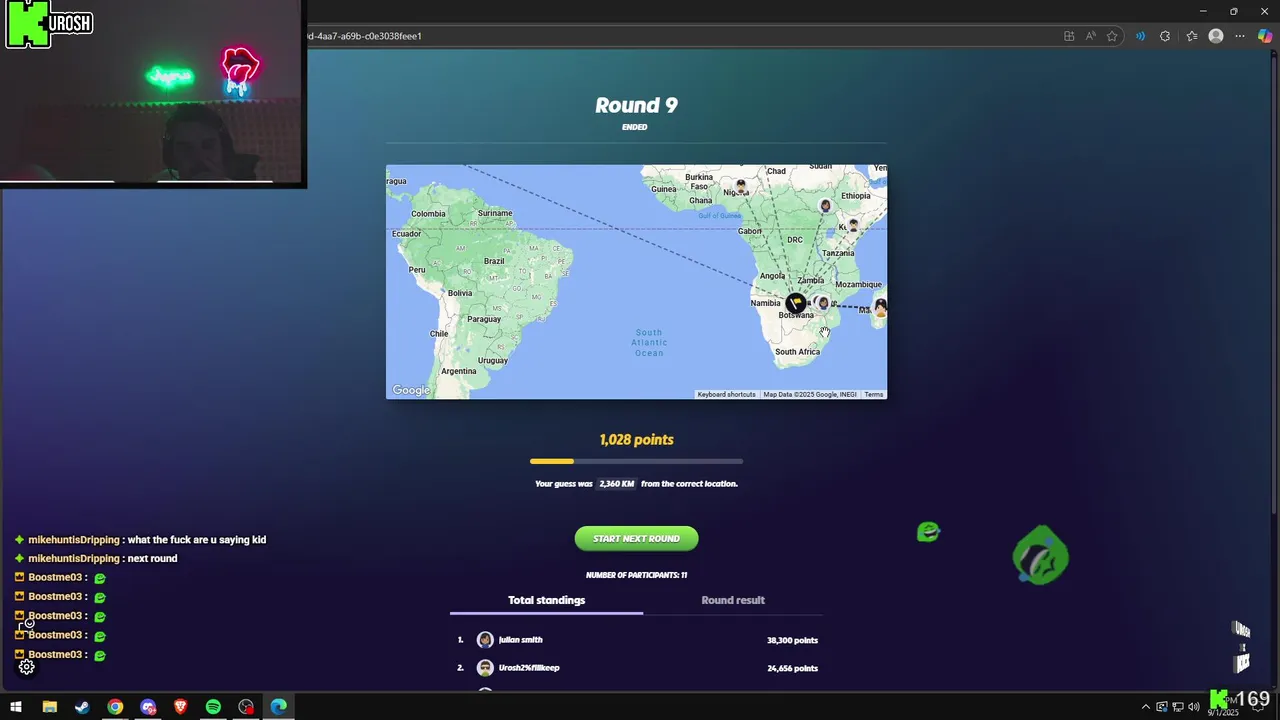This screenshot has height=720, width=1280.
Task: Open the Windows Start menu
Action: tap(16, 707)
